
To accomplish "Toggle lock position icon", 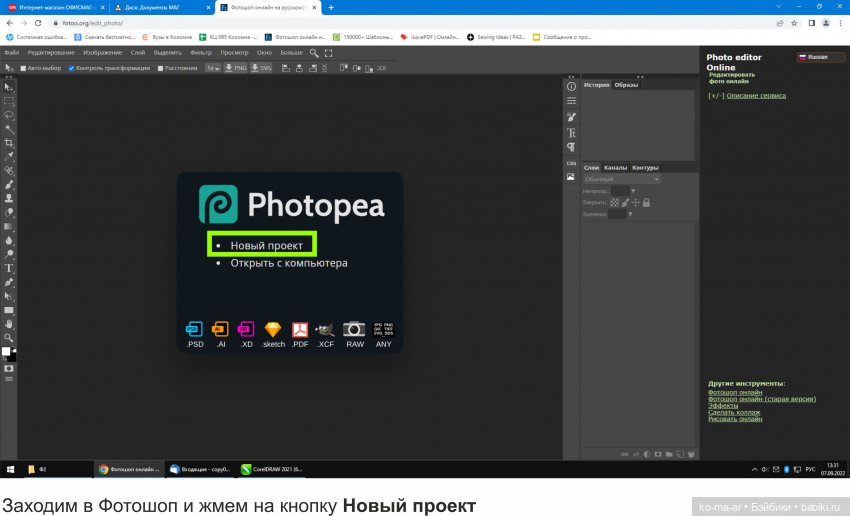I will click(x=635, y=203).
